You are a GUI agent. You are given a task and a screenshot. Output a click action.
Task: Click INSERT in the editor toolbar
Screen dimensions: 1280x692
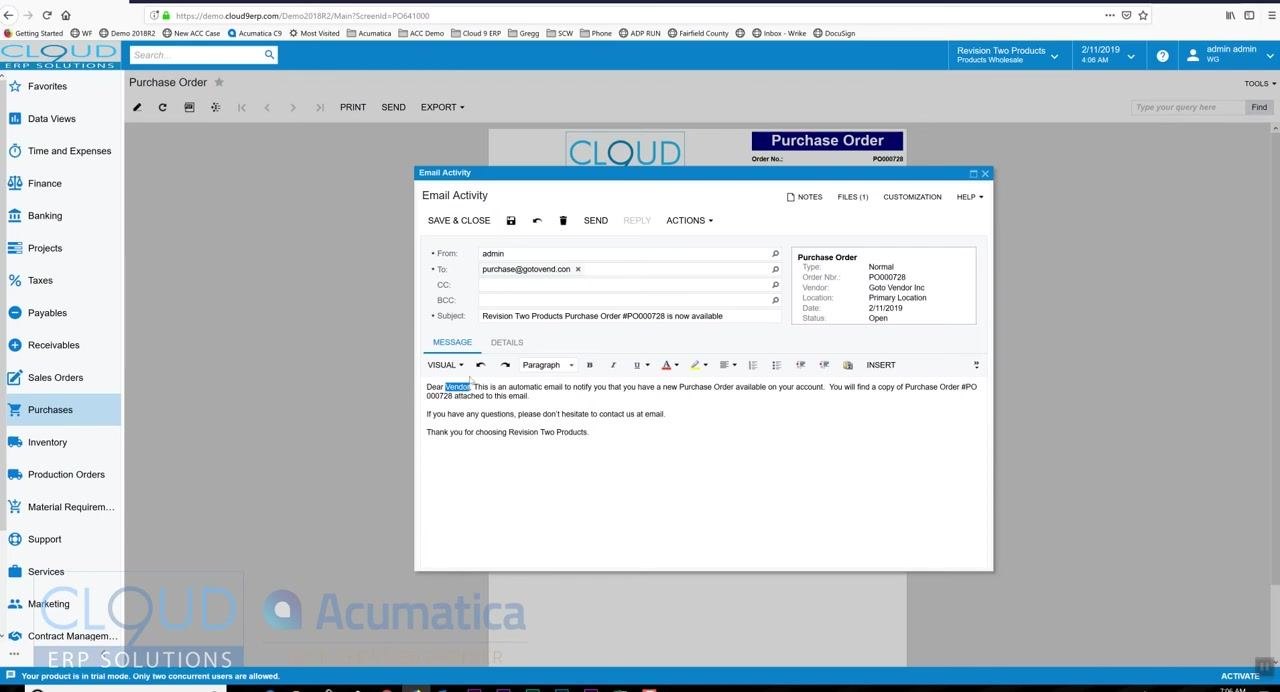coord(881,365)
